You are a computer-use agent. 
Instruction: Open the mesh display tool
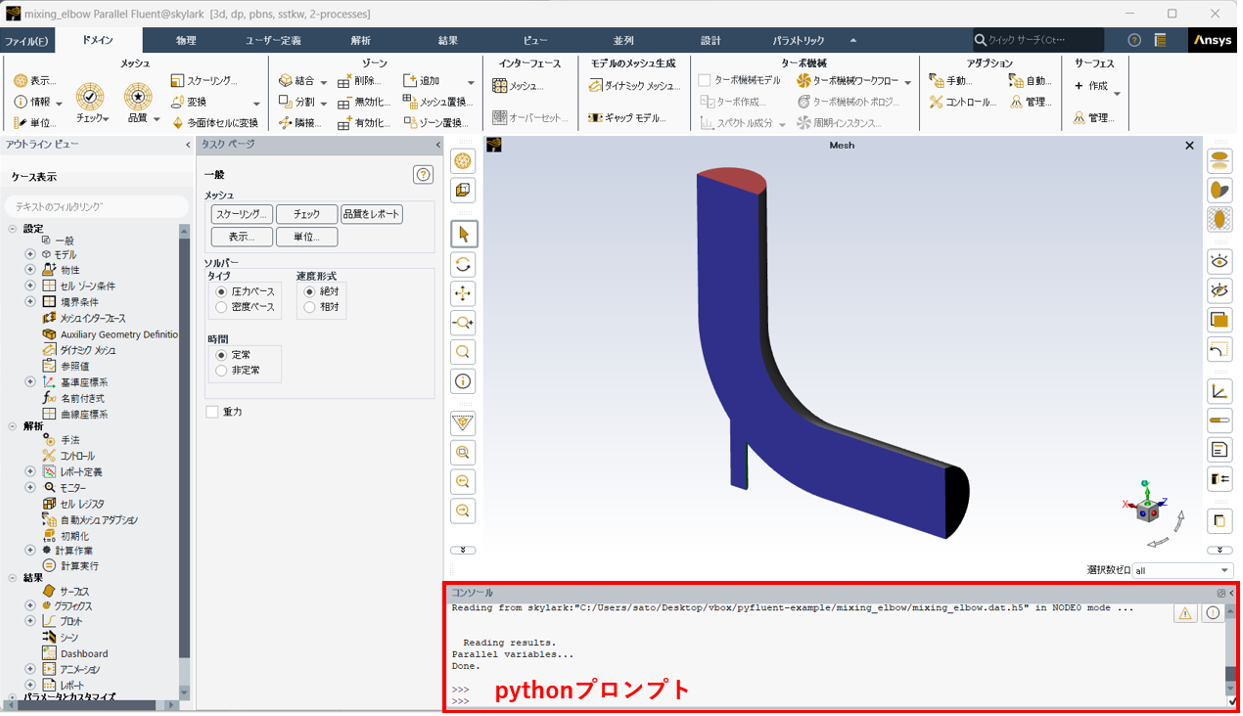[x=463, y=160]
